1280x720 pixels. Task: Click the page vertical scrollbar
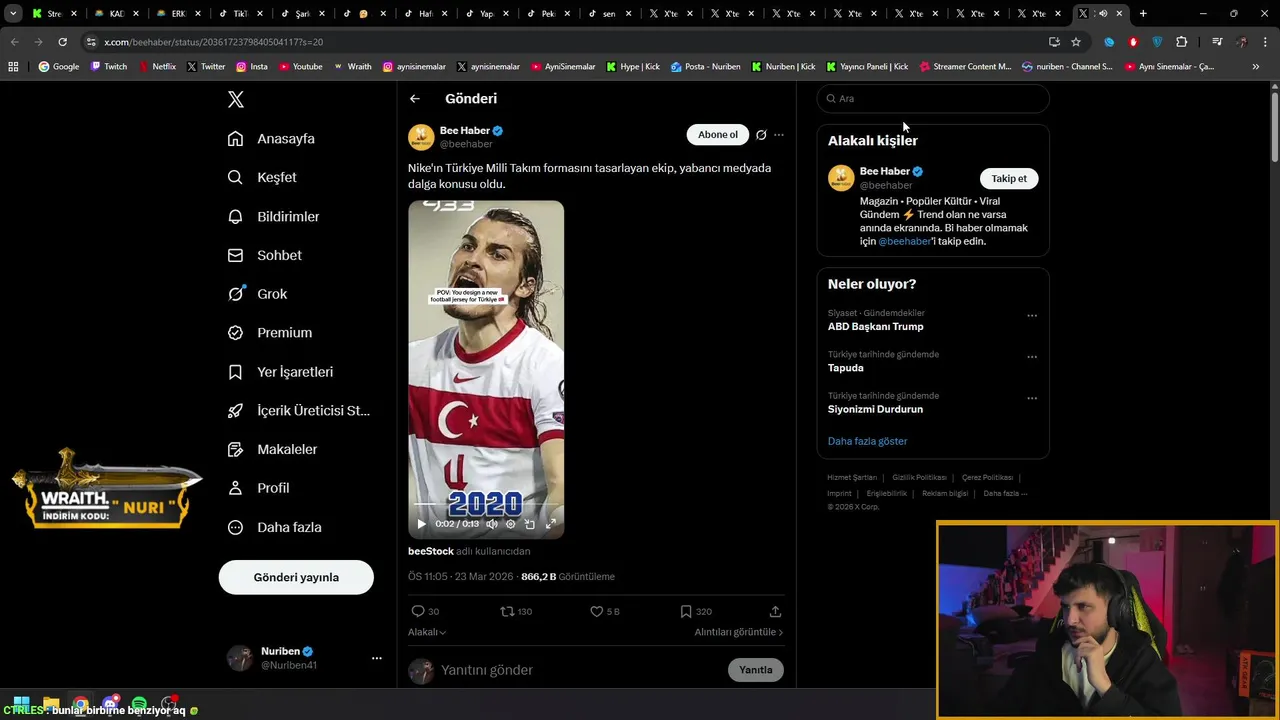(1275, 125)
